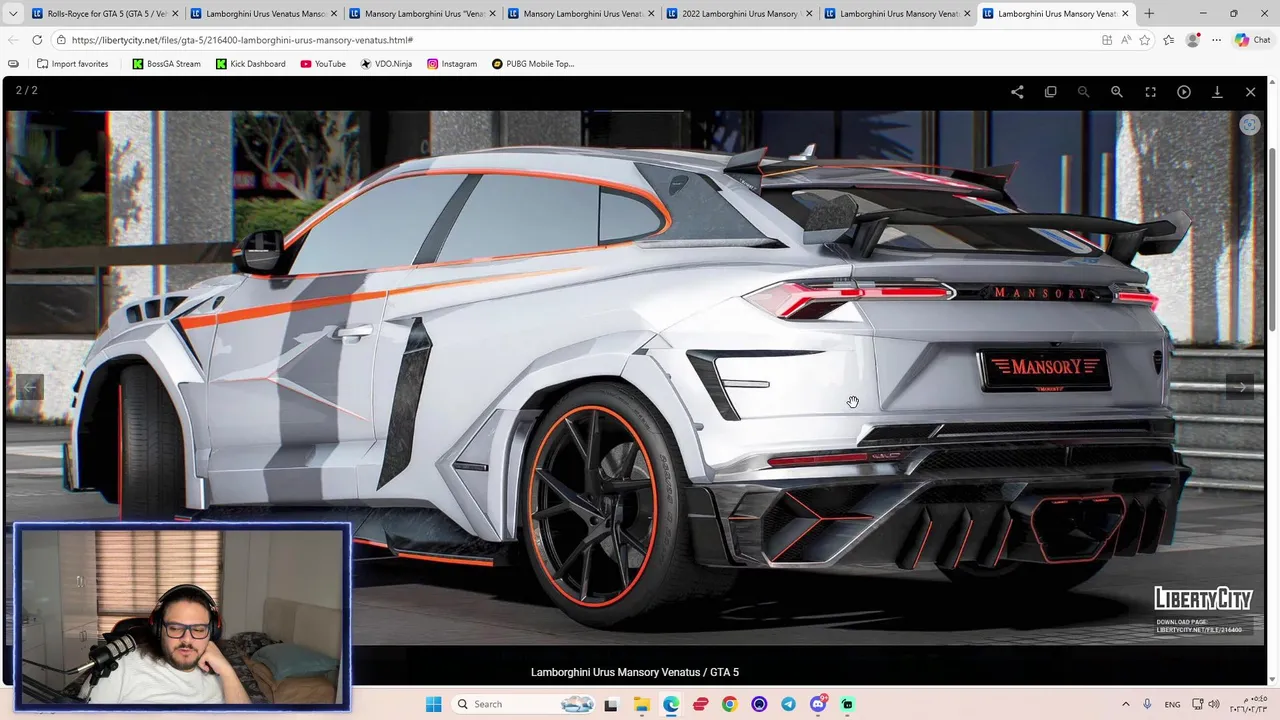This screenshot has width=1280, height=720.
Task: Open the Windows Start menu
Action: [x=433, y=704]
